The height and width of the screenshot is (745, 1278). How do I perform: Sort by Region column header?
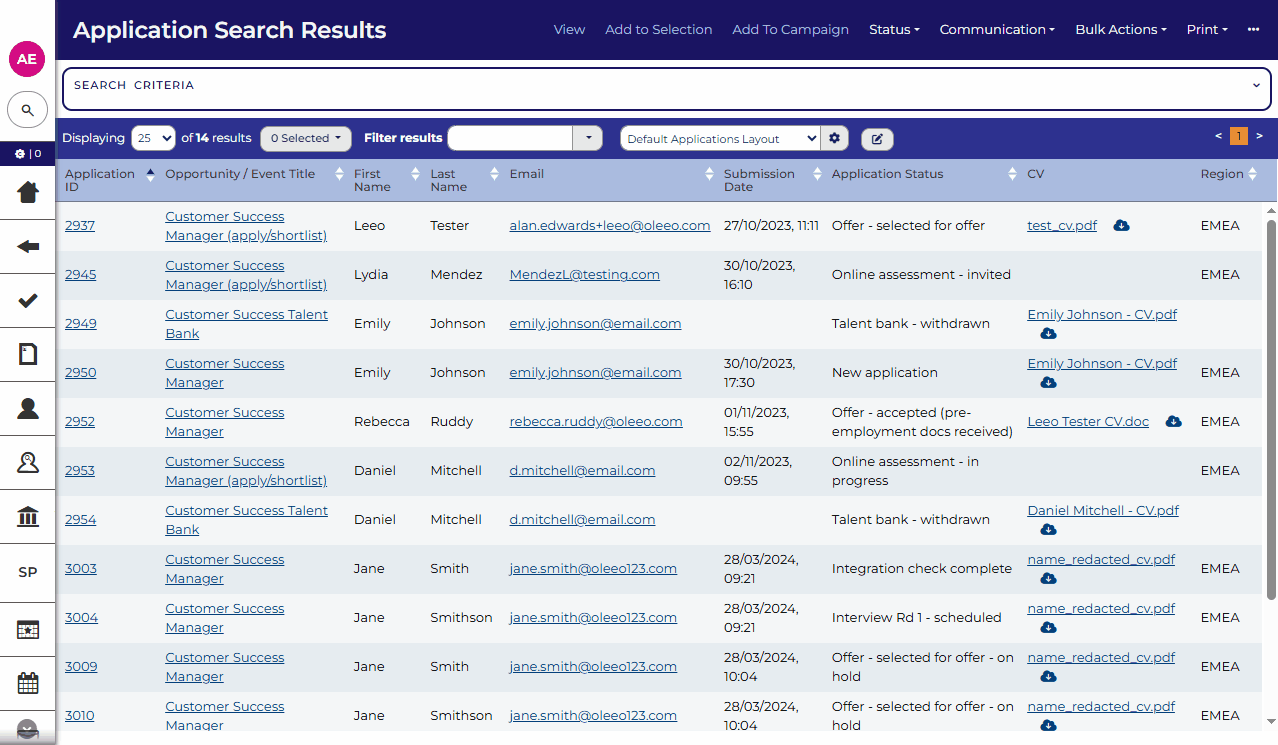click(x=1222, y=174)
